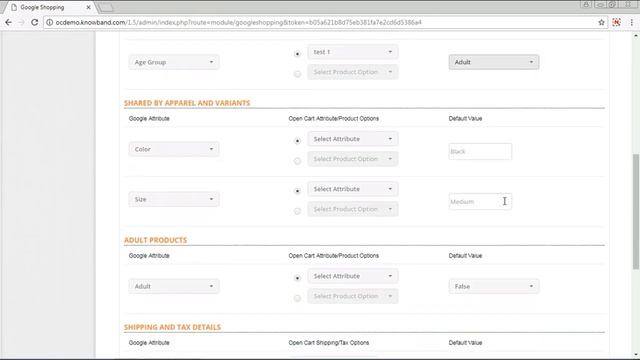Viewport: 640px width, 360px height.
Task: Select the Color product option radio button
Action: pyautogui.click(x=298, y=161)
